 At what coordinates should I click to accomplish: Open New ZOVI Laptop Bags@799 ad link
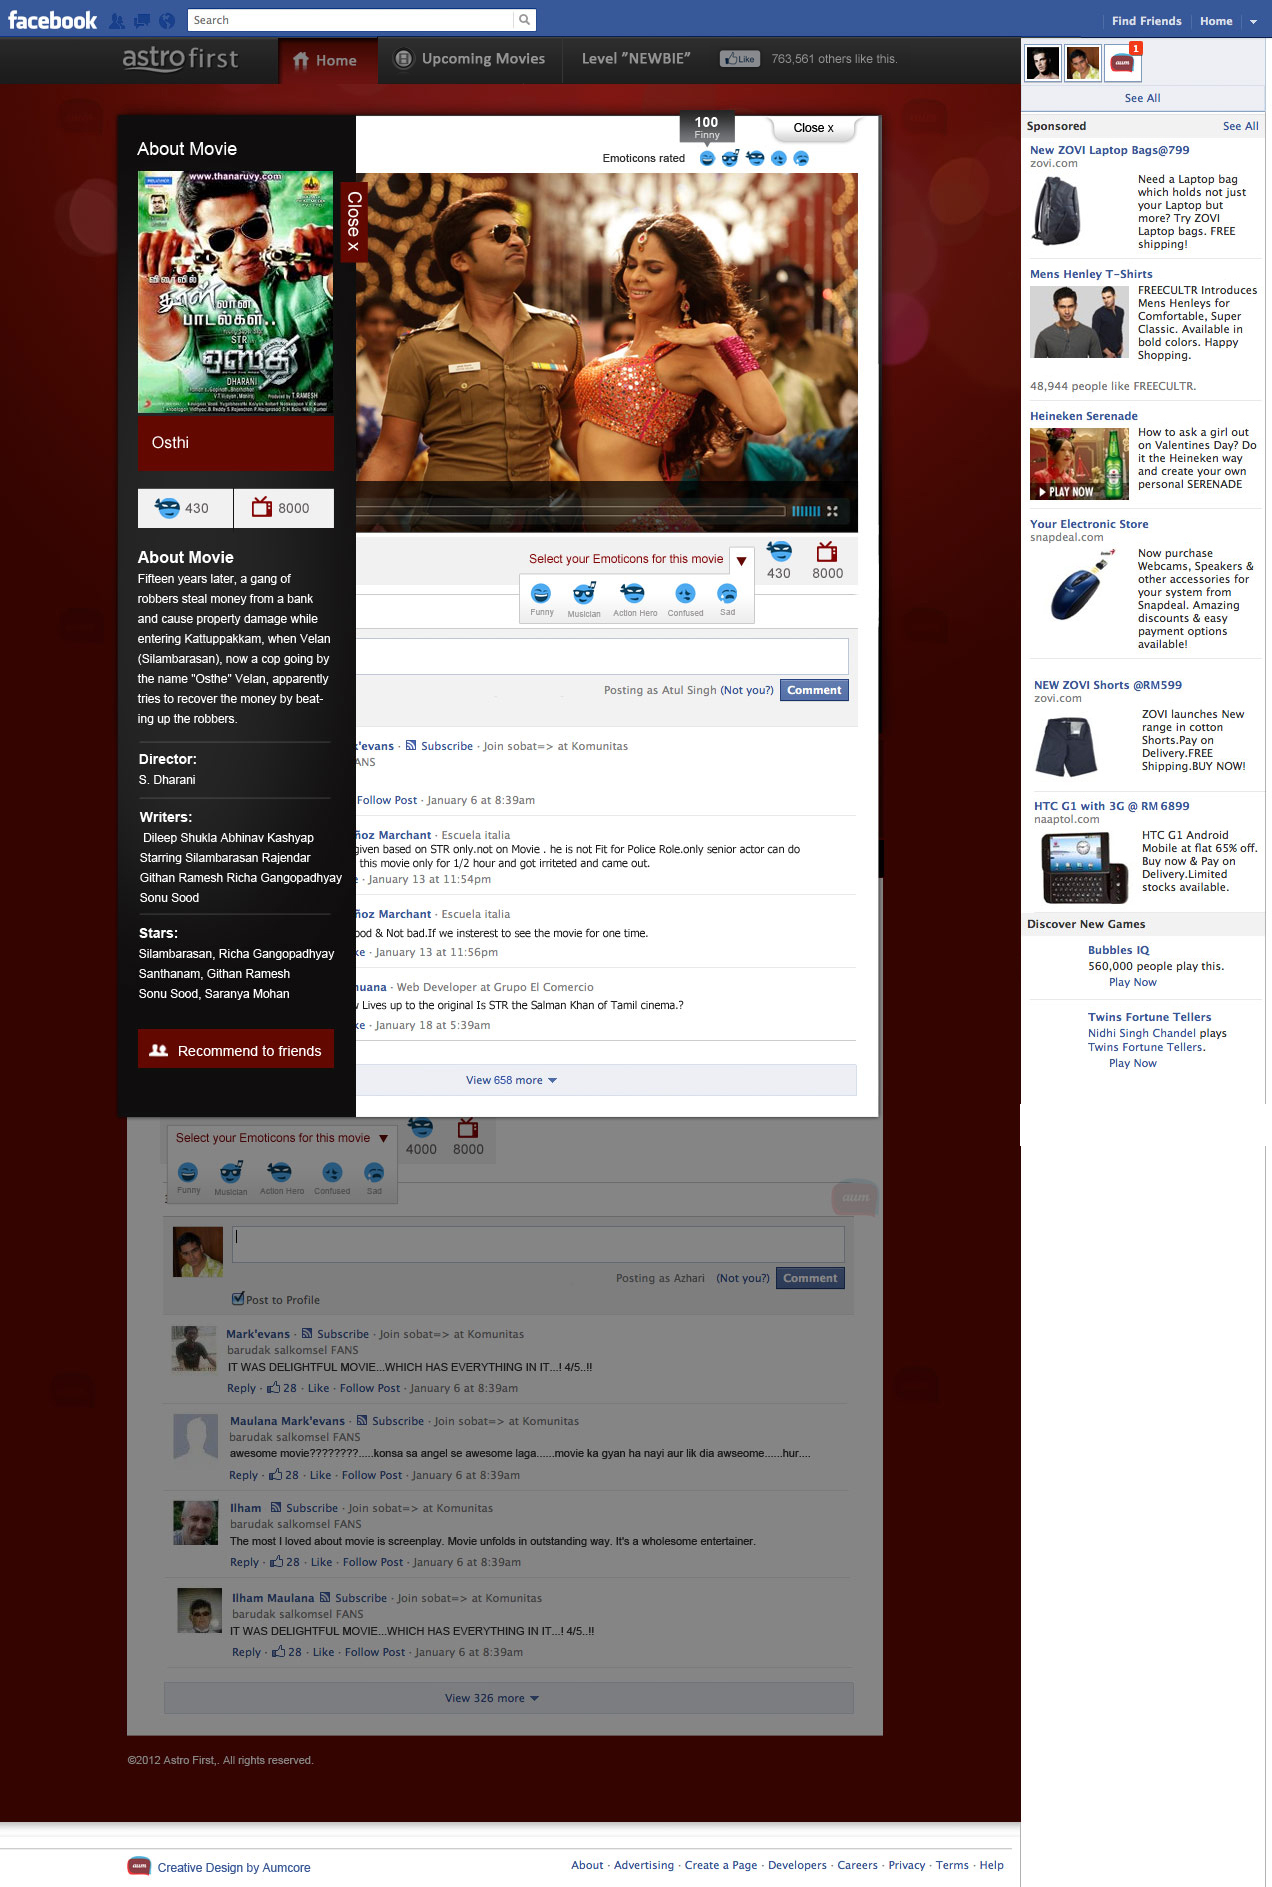[x=1110, y=150]
